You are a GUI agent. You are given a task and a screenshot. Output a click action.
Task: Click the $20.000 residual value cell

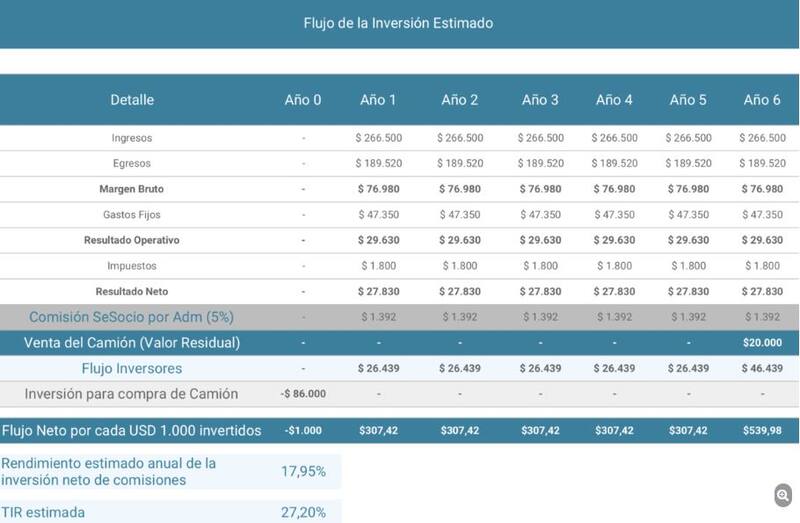tap(762, 343)
